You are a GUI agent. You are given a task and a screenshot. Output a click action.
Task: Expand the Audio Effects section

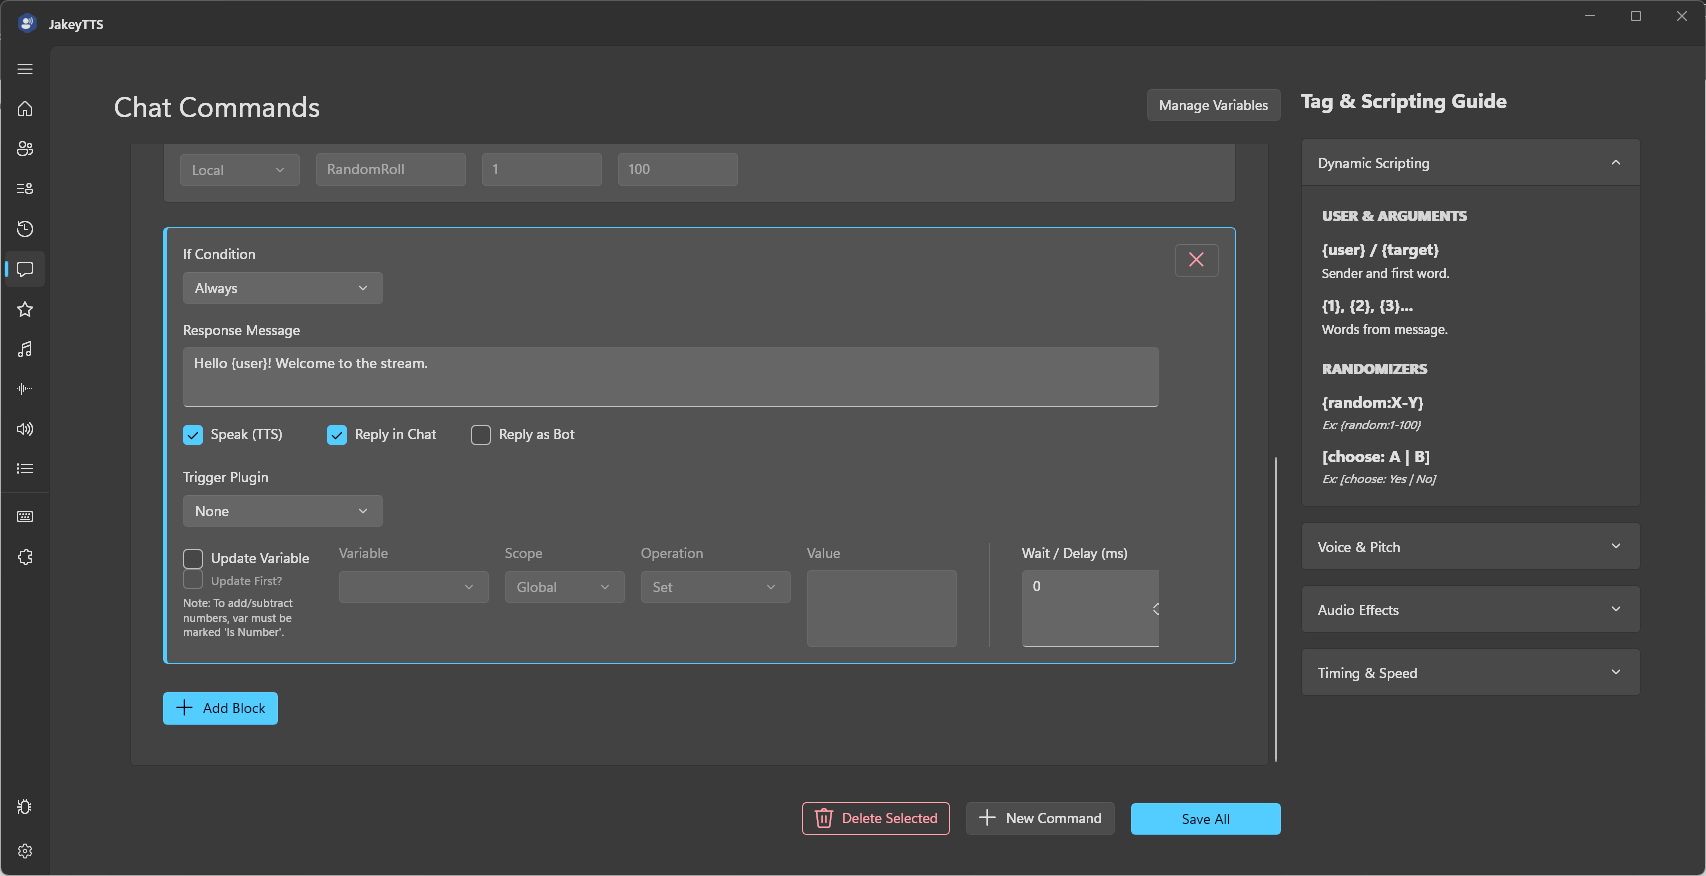(x=1470, y=610)
